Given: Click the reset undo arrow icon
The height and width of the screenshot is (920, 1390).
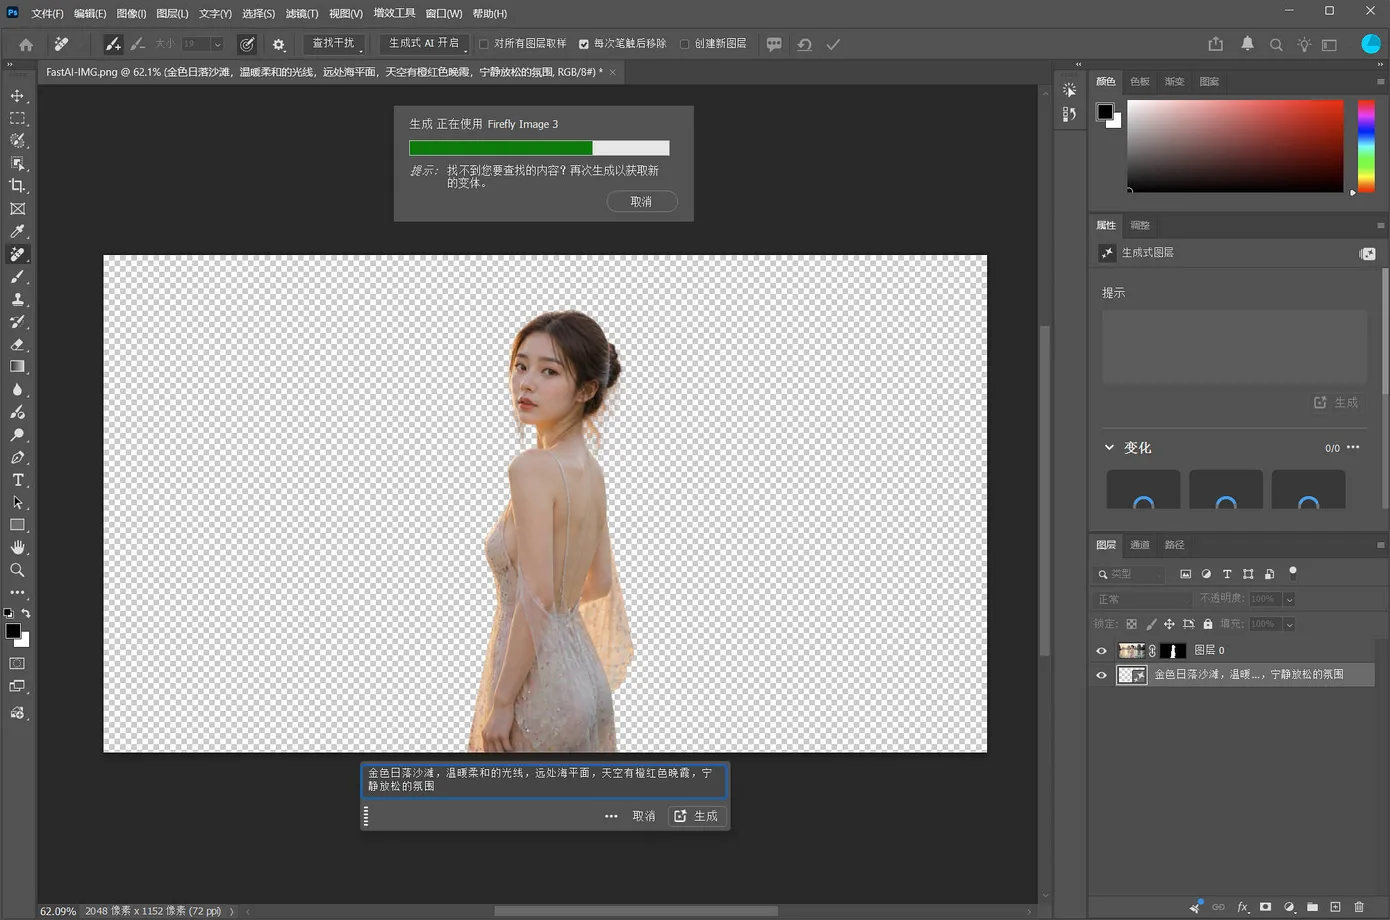Looking at the screenshot, I should tap(804, 44).
